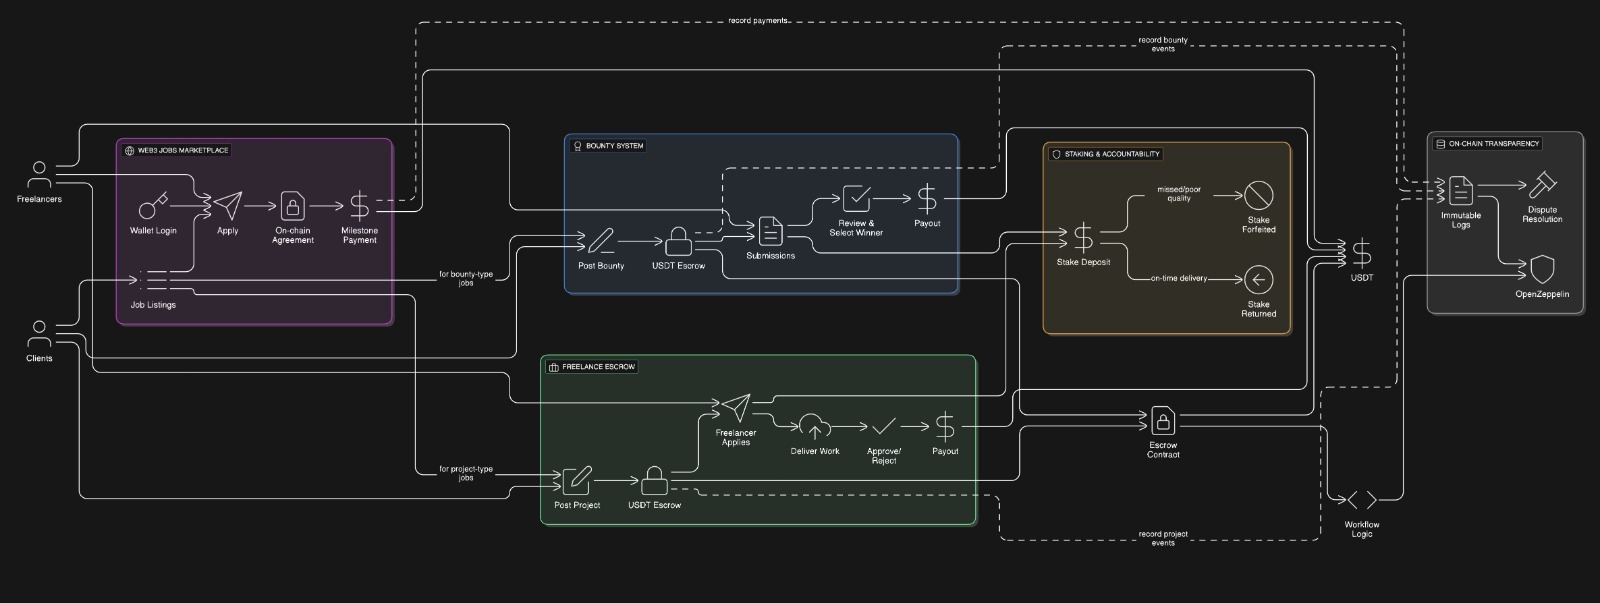
Task: Click the OpenZeppelin shield icon
Action: [1542, 269]
